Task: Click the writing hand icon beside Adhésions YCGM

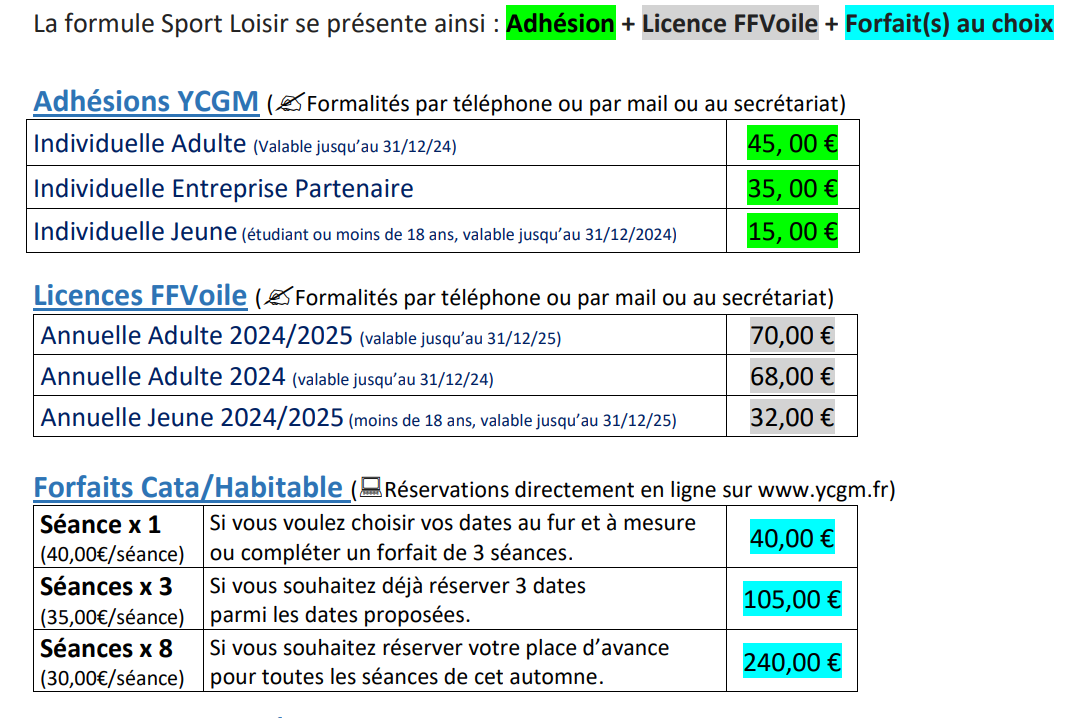Action: (x=289, y=103)
